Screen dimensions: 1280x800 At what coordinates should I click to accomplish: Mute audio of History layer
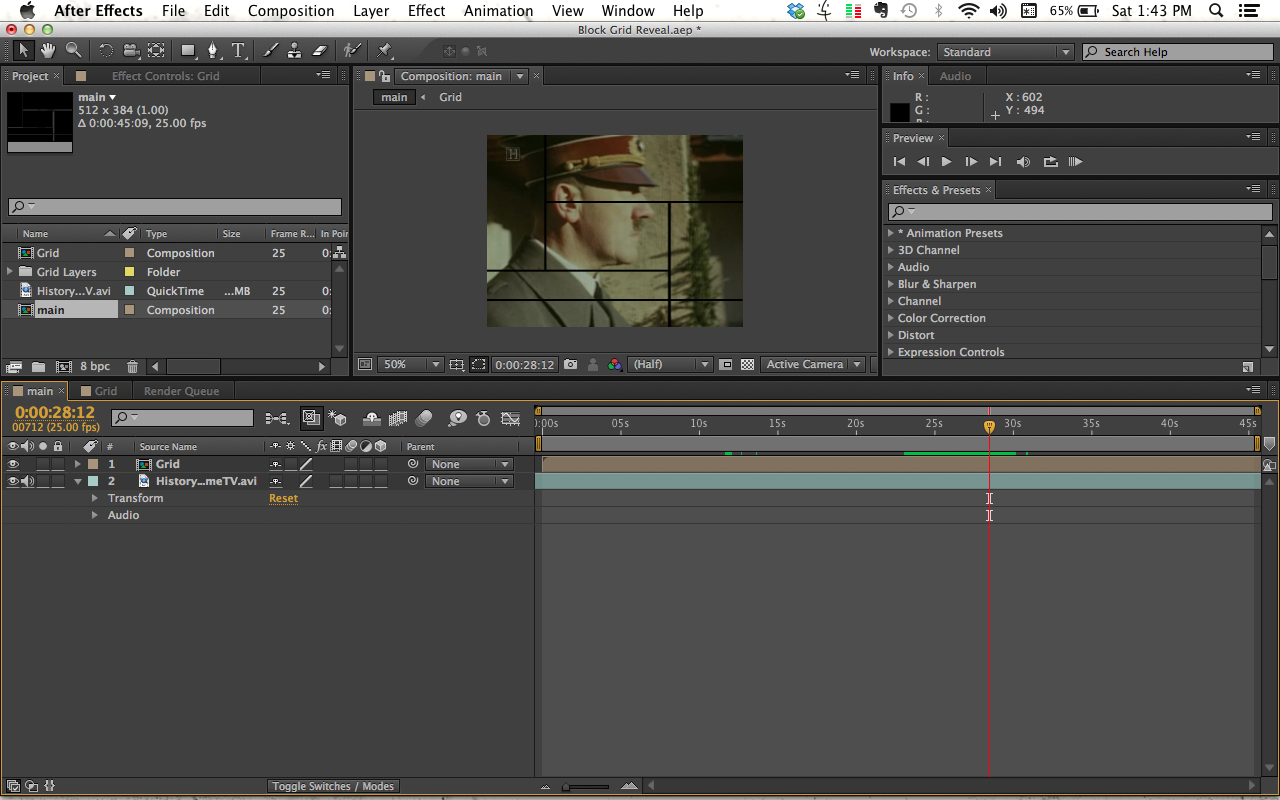point(28,481)
